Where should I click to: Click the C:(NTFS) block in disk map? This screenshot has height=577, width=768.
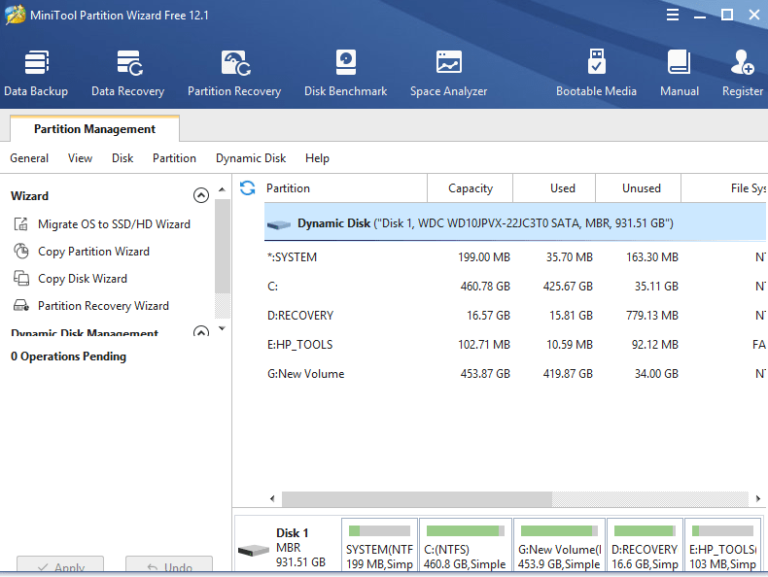465,546
